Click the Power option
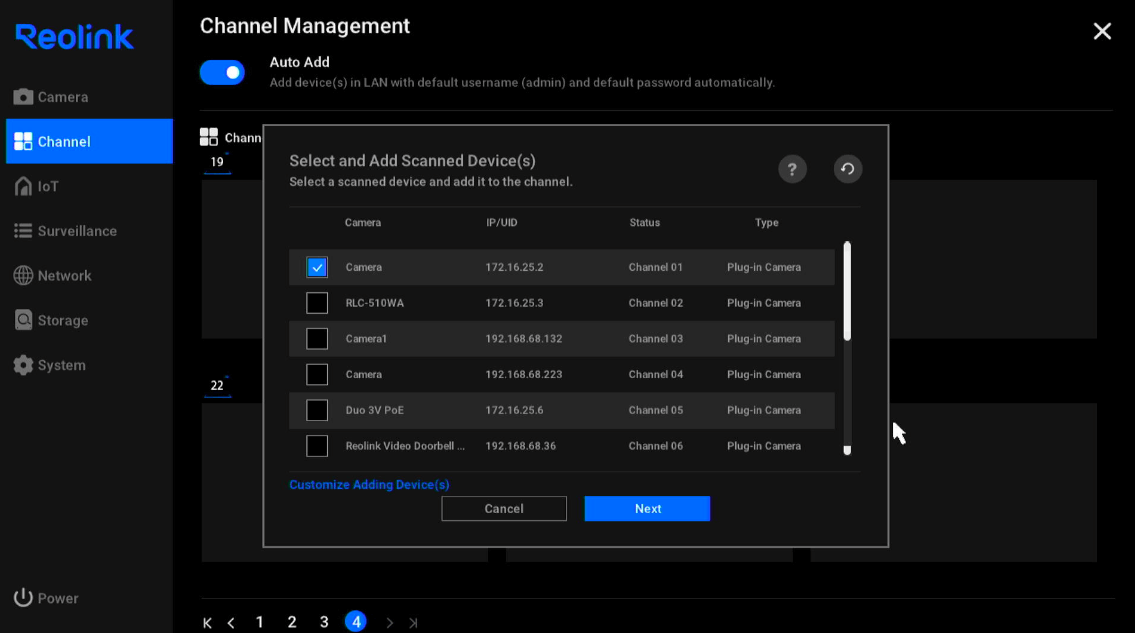This screenshot has width=1135, height=633. click(46, 598)
